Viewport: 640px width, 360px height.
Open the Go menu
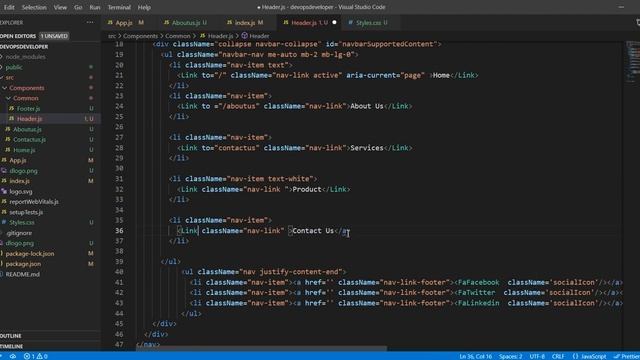click(78, 7)
